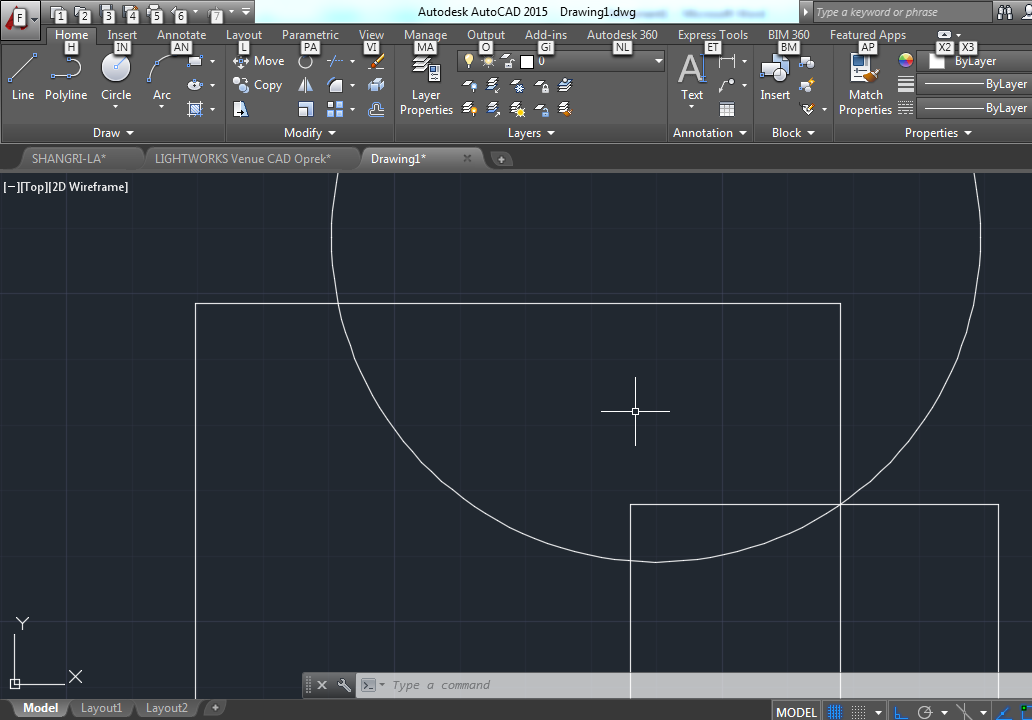The width and height of the screenshot is (1032, 720).
Task: Toggle isometric drafting in status bar
Action: click(x=964, y=711)
